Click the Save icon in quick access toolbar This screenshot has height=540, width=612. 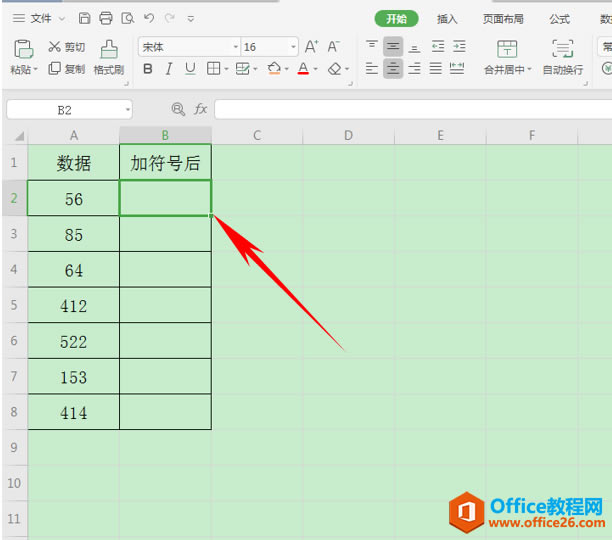(84, 18)
